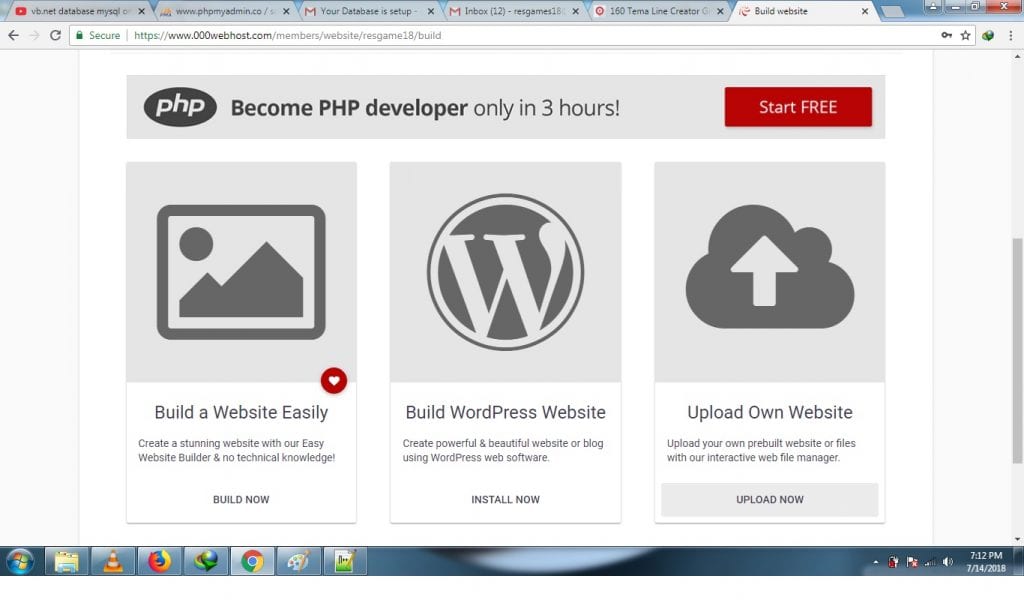The width and height of the screenshot is (1024, 600).
Task: Open Windows Explorer from the taskbar
Action: tap(66, 561)
